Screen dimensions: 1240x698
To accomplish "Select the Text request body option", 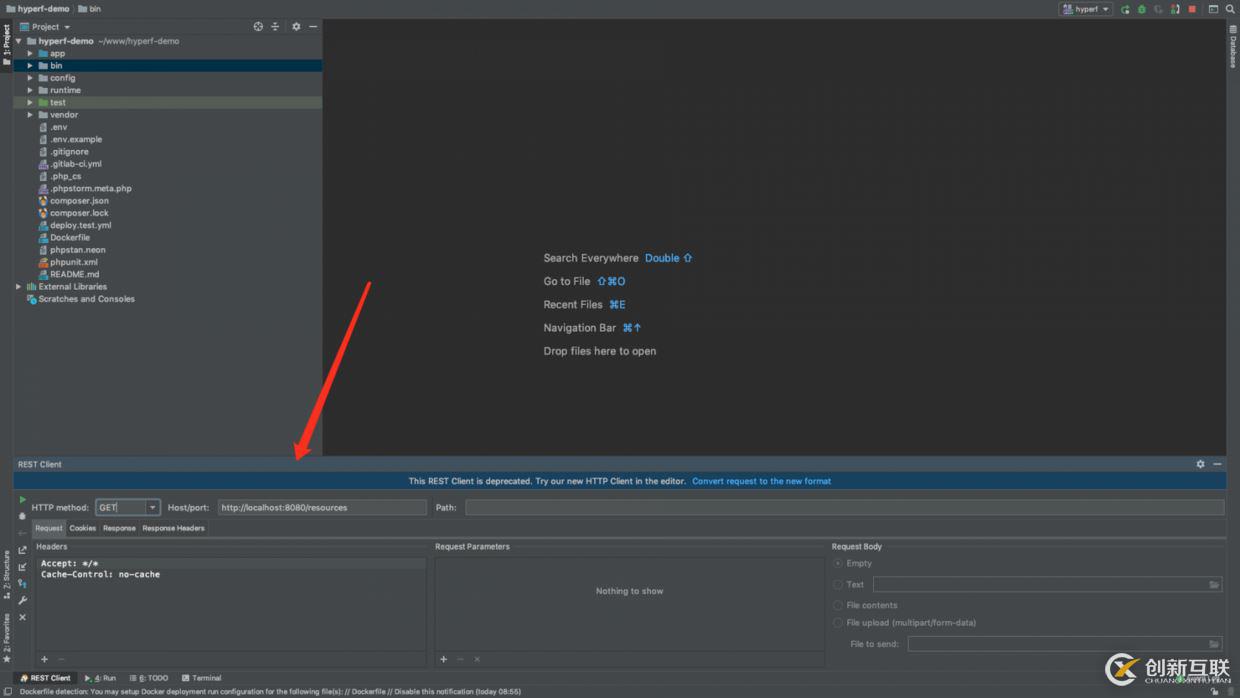I will click(x=838, y=585).
